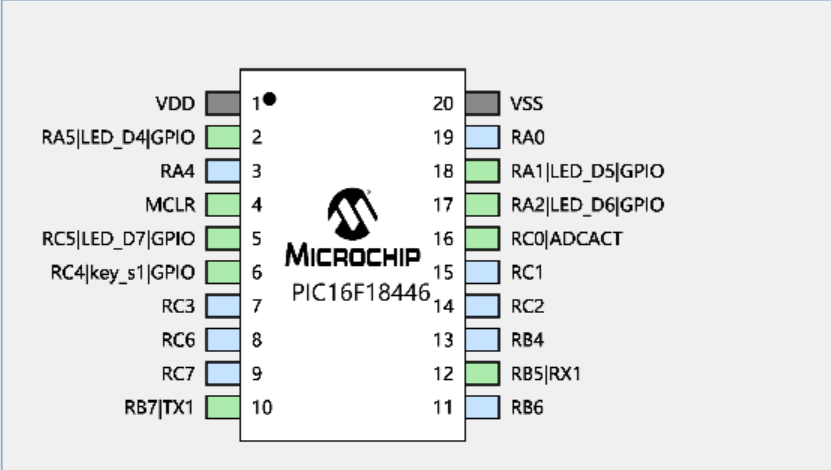This screenshot has height=470, width=831.
Task: Click the pin 1 orientation dot
Action: click(x=269, y=99)
